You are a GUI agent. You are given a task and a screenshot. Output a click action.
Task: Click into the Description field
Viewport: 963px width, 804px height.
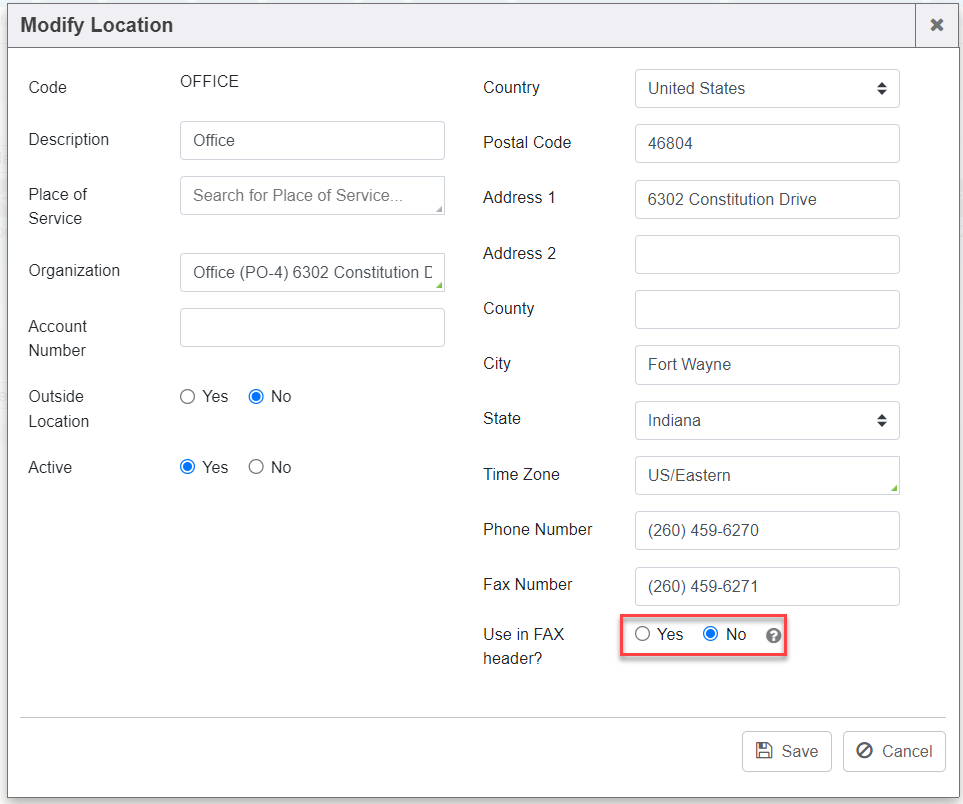pos(312,140)
